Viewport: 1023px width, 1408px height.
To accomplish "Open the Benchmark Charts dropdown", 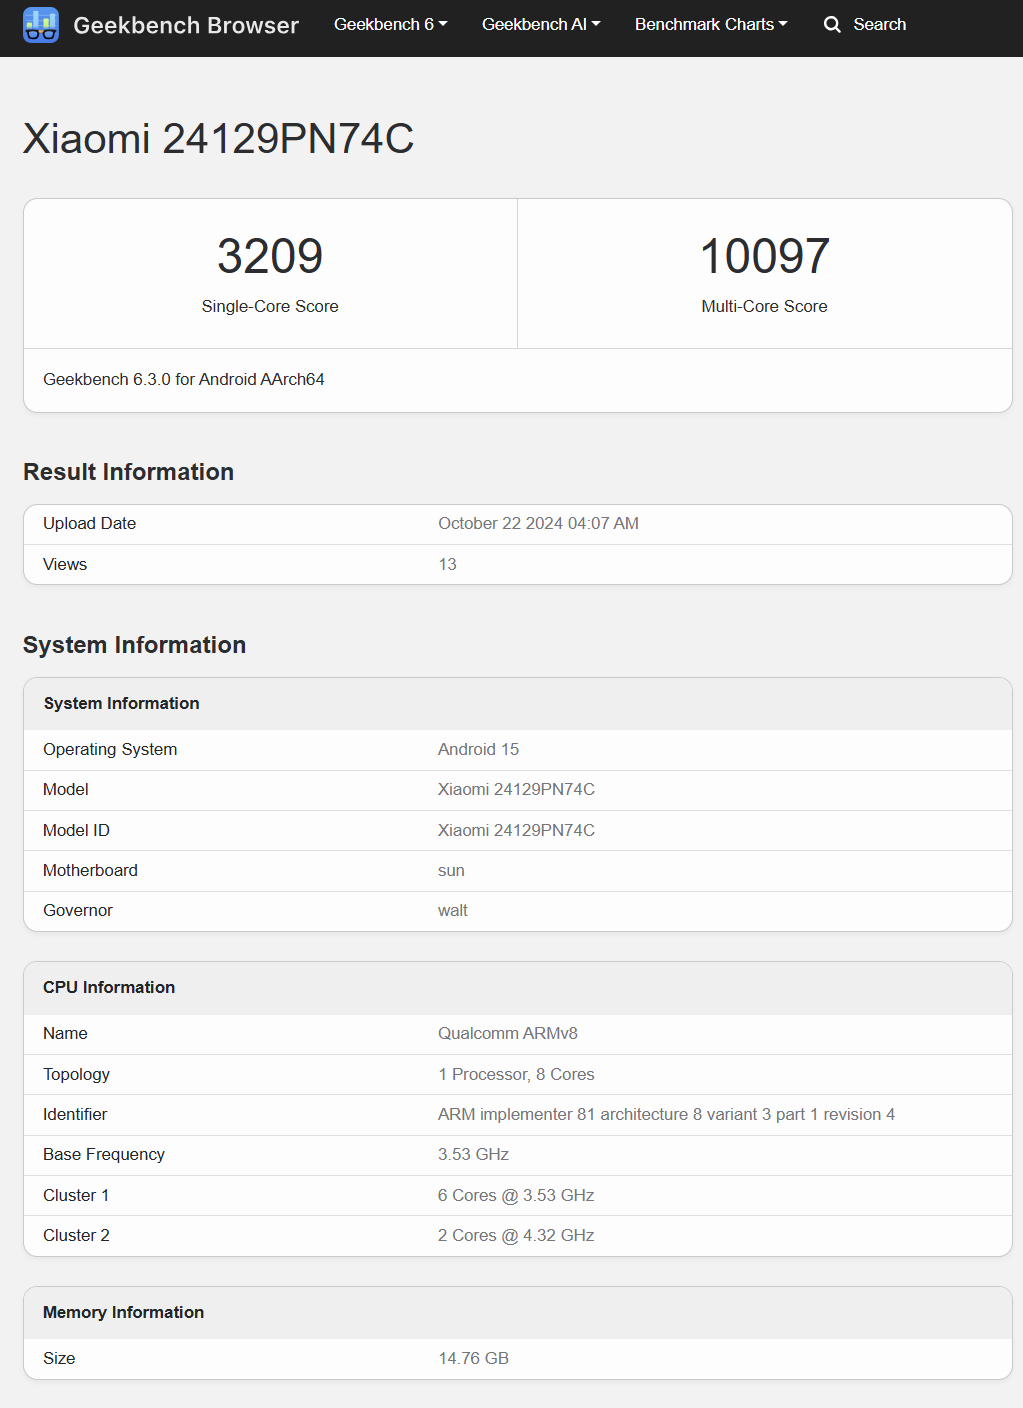I will (x=711, y=24).
